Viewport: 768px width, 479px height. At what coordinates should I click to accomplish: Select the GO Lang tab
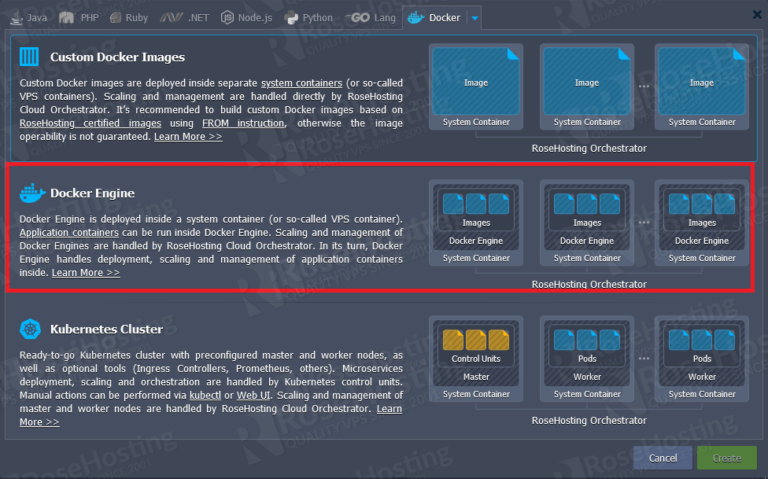click(x=370, y=18)
